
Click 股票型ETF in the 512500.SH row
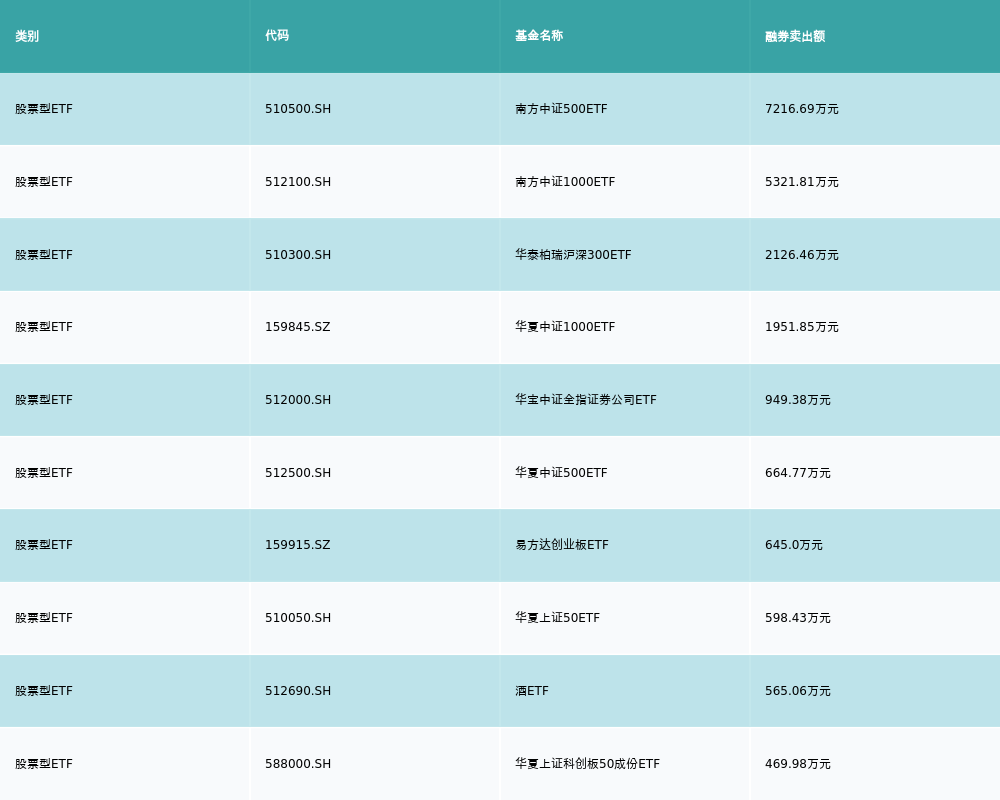(x=44, y=473)
